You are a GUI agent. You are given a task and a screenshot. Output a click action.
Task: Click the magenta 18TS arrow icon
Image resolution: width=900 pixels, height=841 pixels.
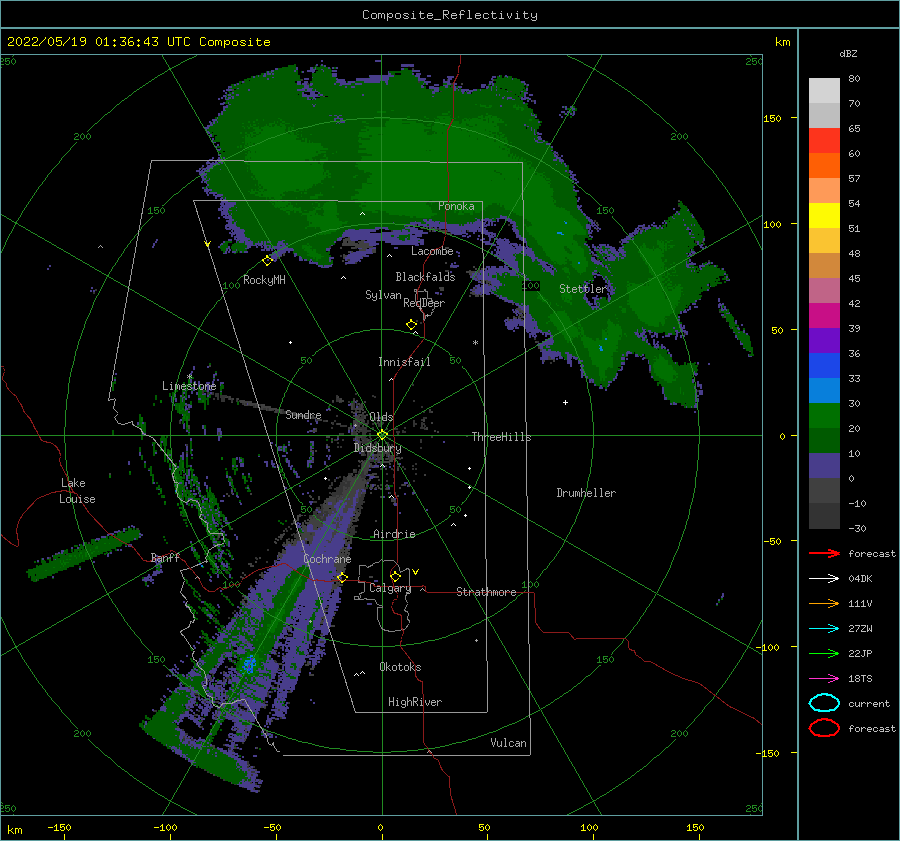824,679
